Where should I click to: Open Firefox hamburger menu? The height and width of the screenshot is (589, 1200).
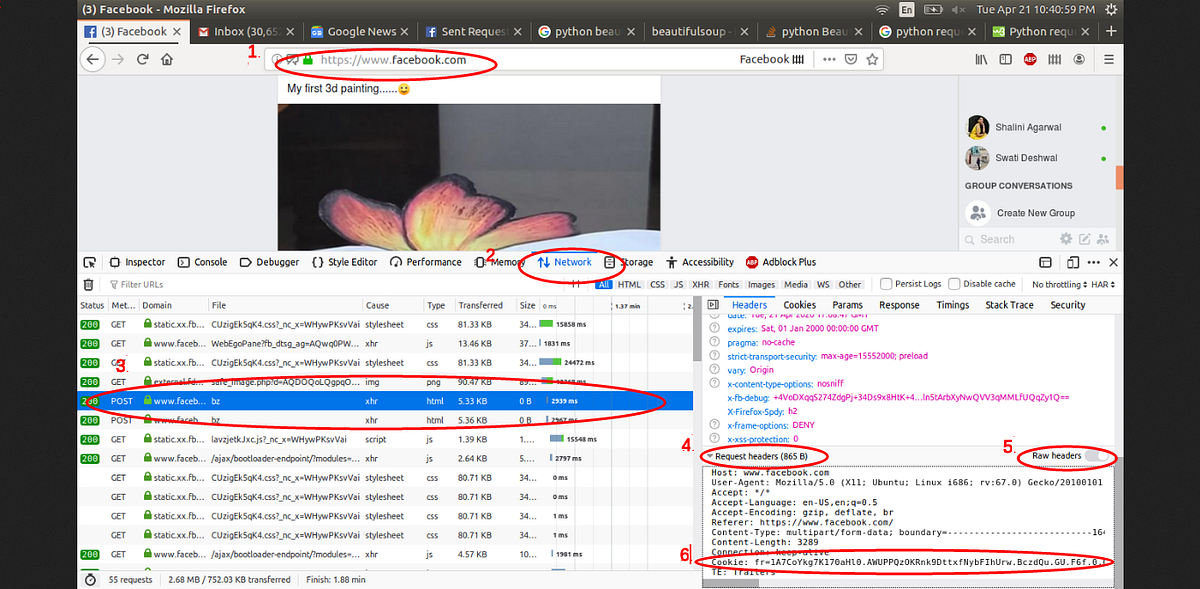[x=1109, y=59]
